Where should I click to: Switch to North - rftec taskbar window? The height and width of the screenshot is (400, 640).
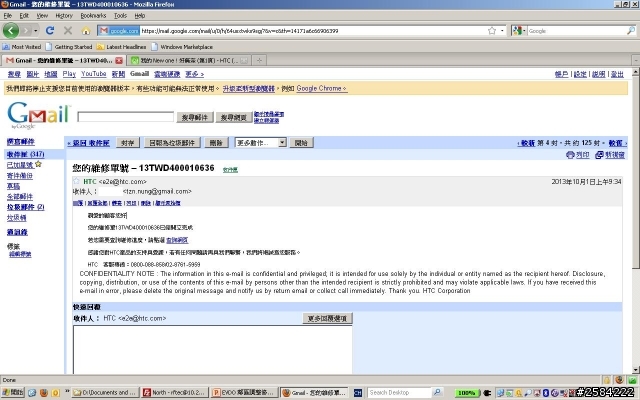[x=175, y=393]
